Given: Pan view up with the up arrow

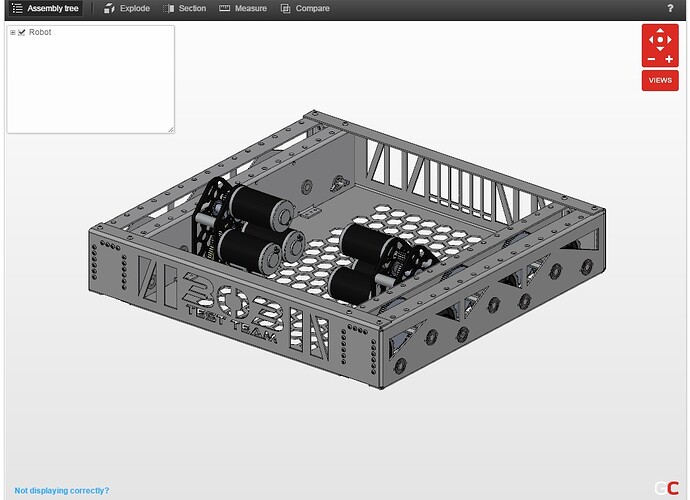Looking at the screenshot, I should [x=660, y=30].
